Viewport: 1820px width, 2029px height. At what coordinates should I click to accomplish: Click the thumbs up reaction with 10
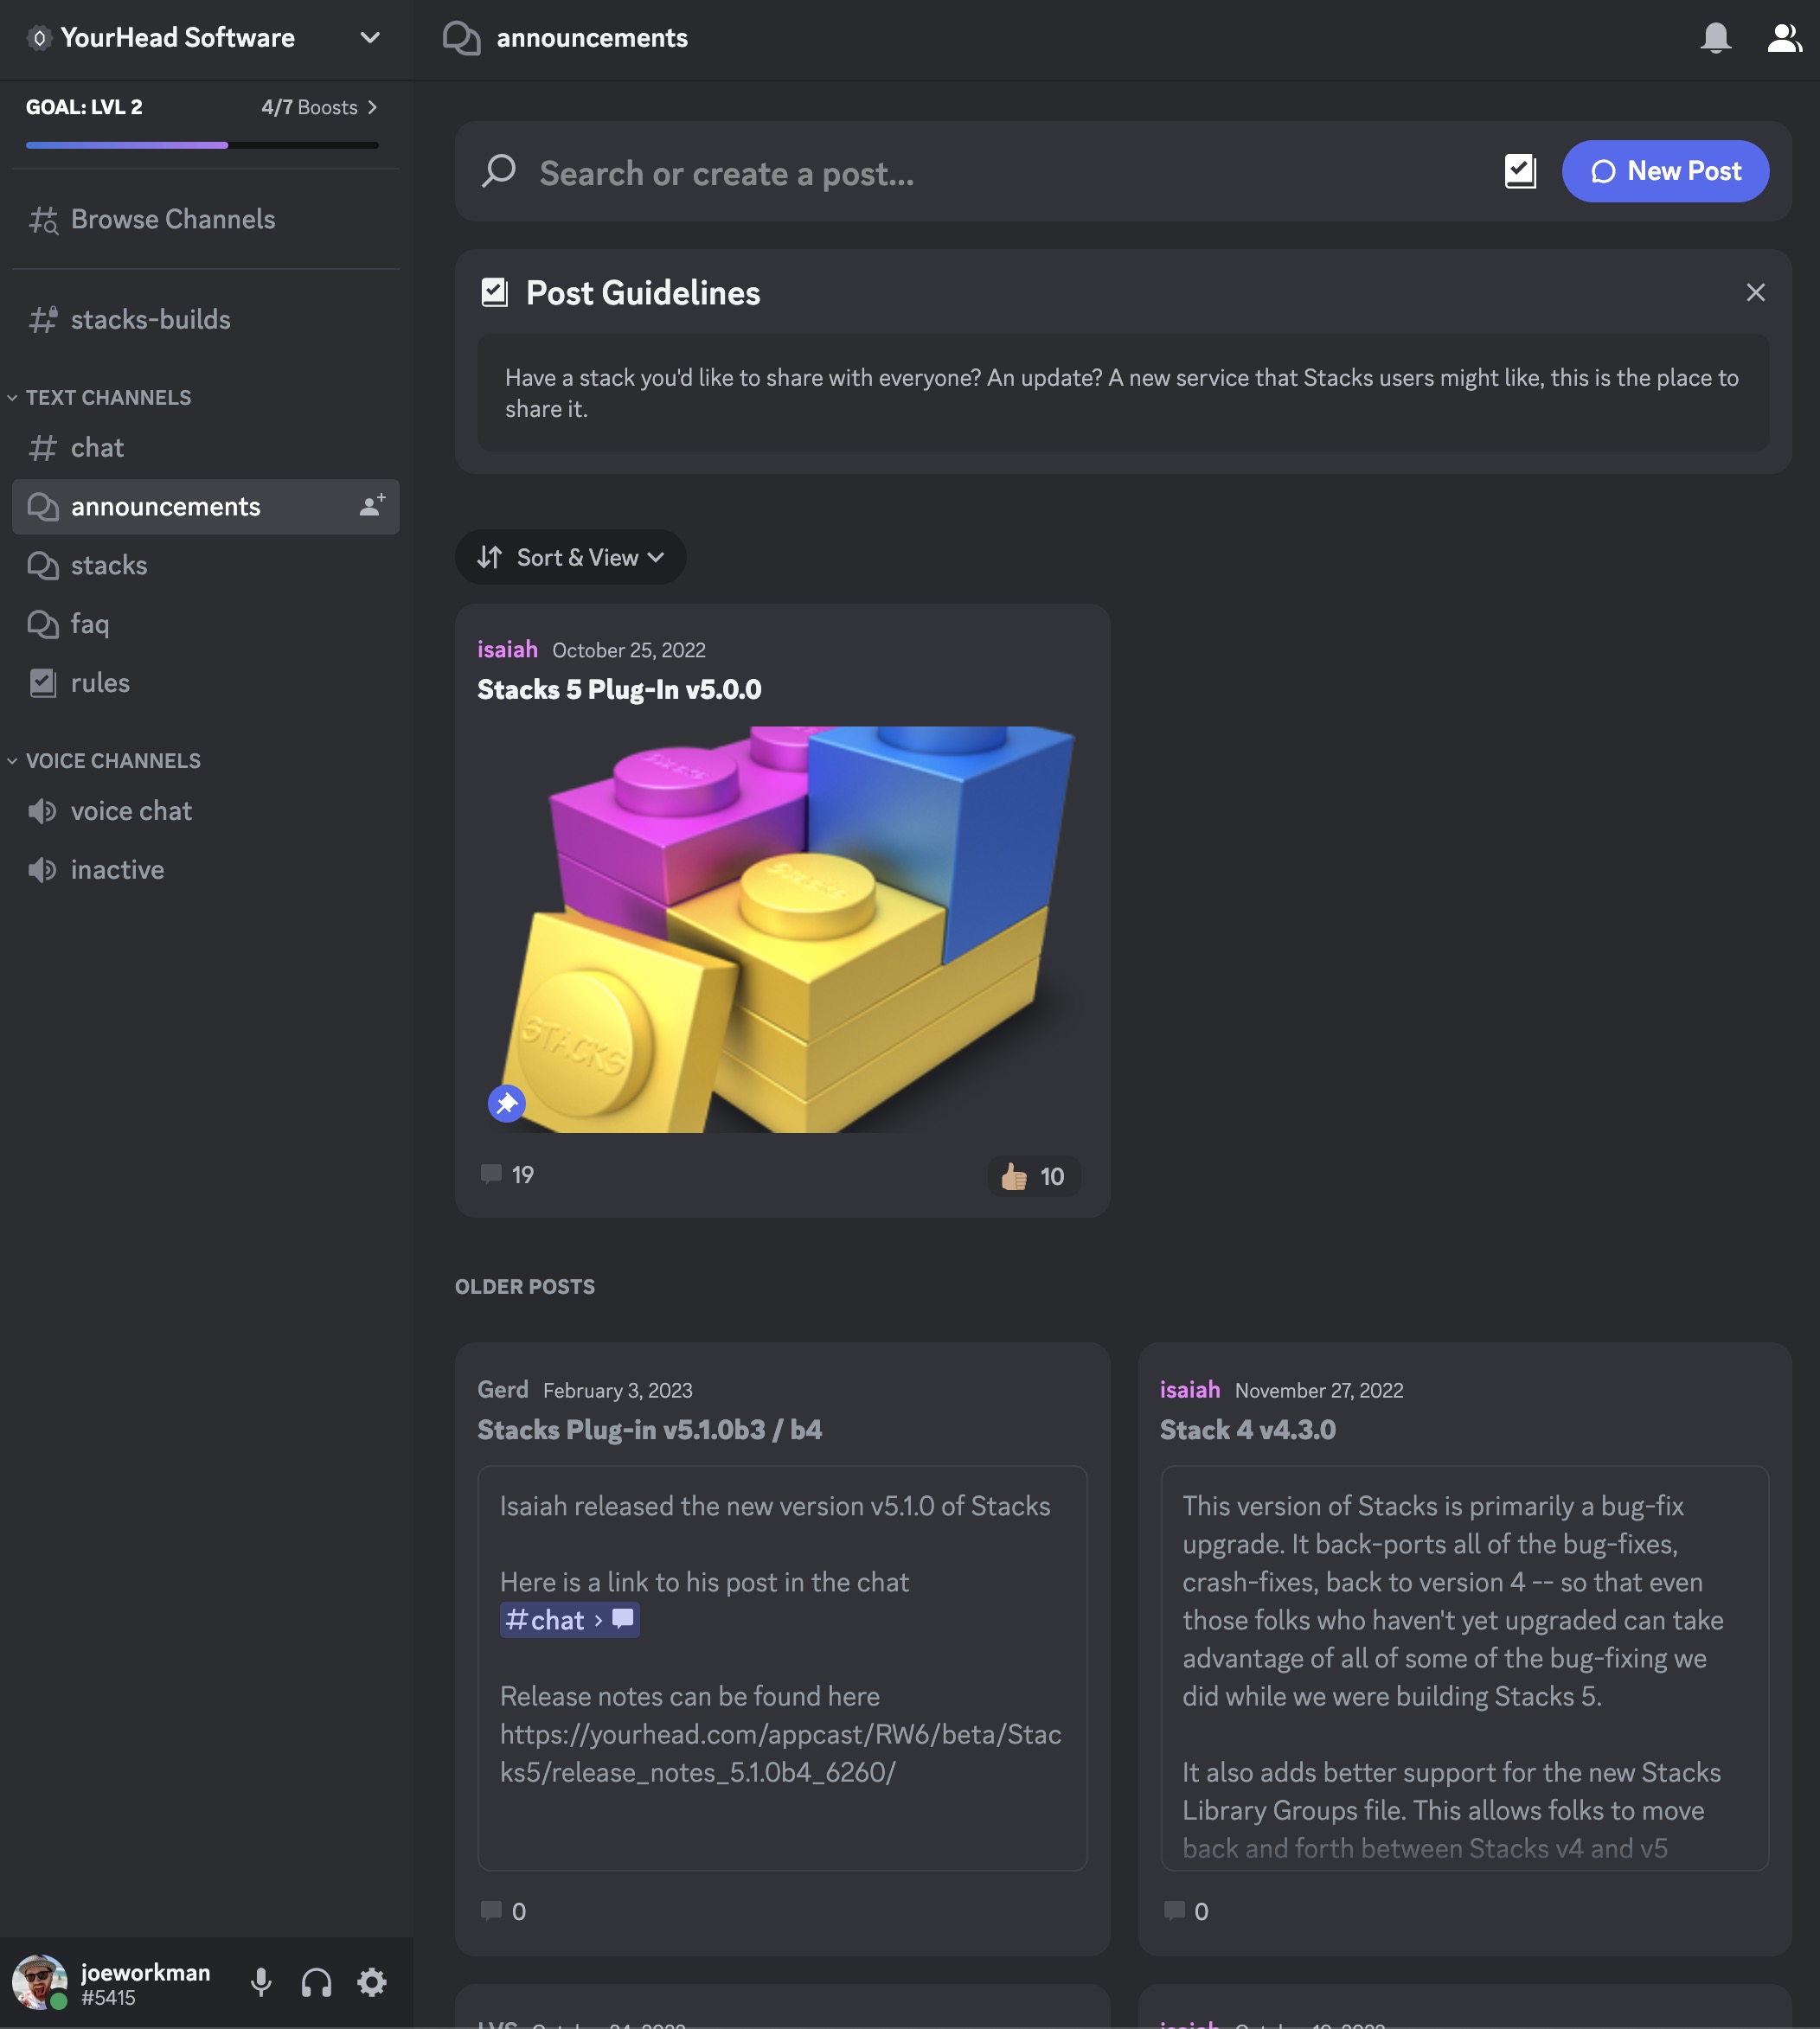coord(1033,1176)
